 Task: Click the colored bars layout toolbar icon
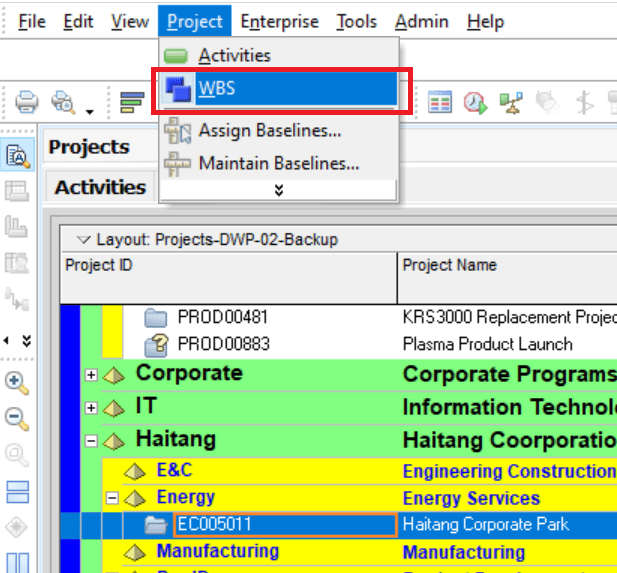[132, 102]
